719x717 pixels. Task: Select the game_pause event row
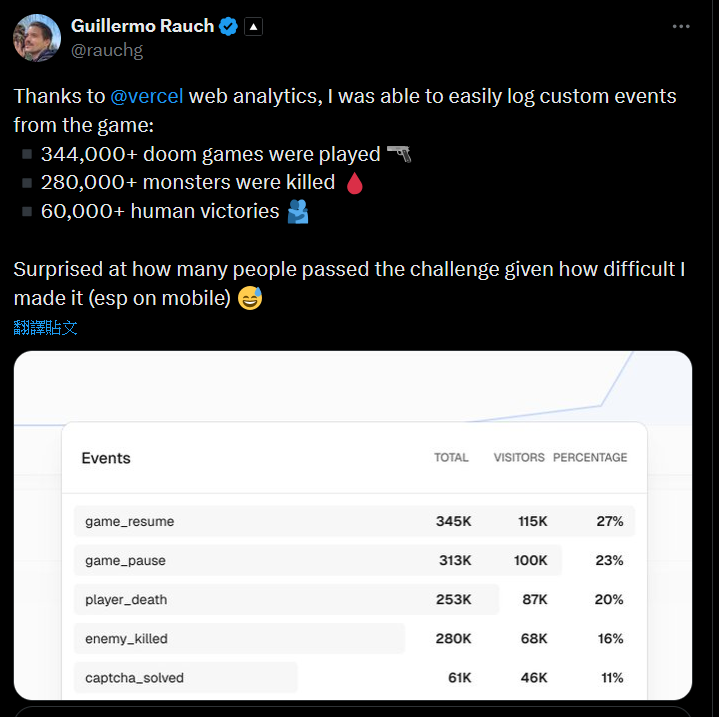[126, 561]
